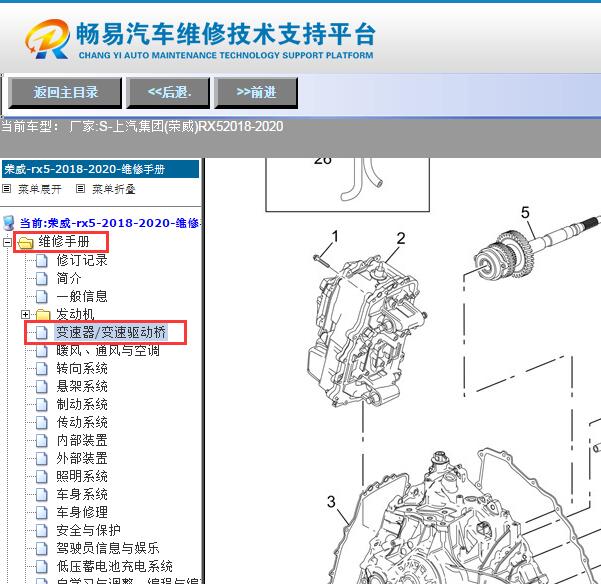Open the 传动系统 page
Screen dimensions: 601x584
(x=82, y=422)
